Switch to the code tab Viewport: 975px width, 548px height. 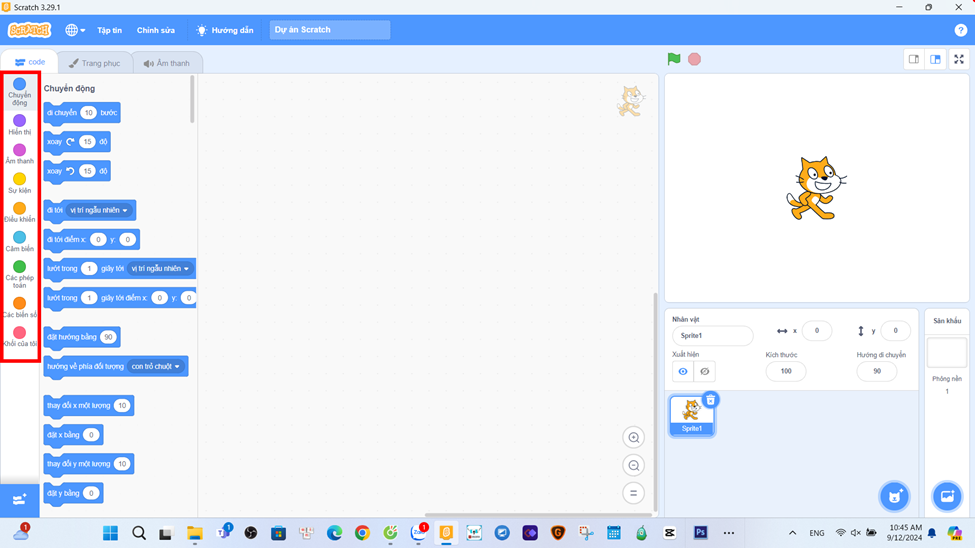tap(30, 62)
